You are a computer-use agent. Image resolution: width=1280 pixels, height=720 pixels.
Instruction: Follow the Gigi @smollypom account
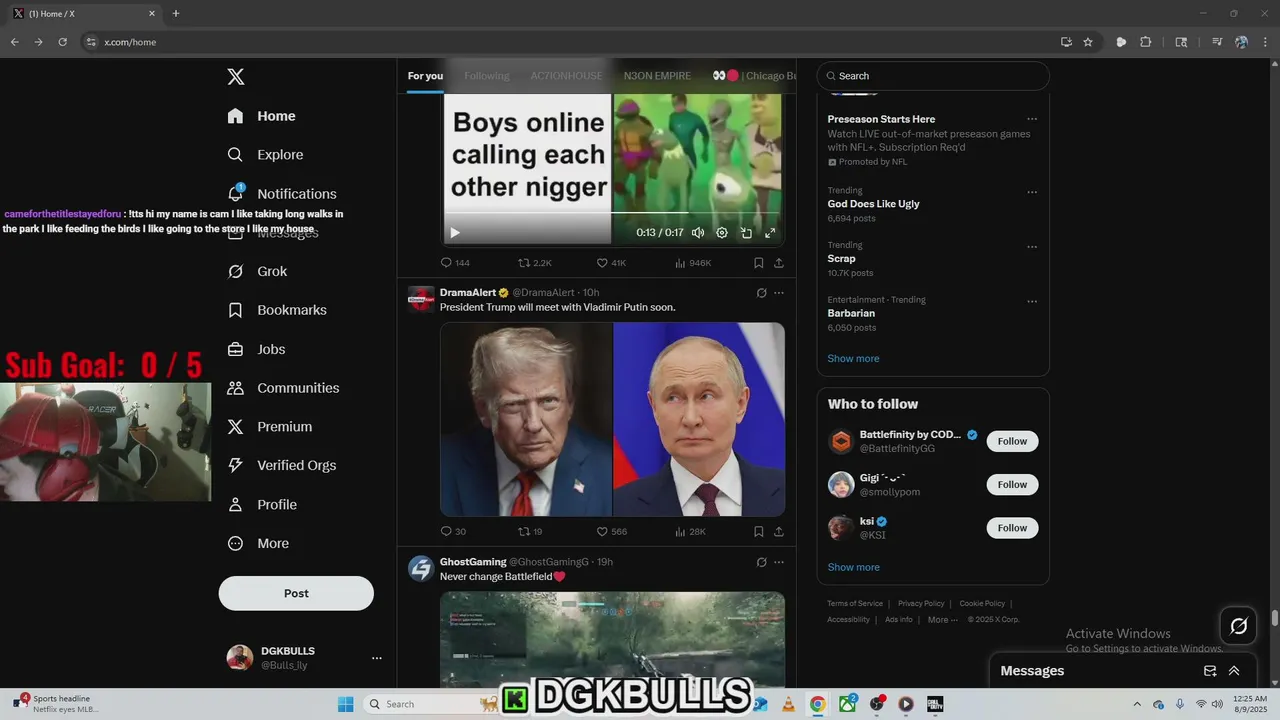(1012, 484)
